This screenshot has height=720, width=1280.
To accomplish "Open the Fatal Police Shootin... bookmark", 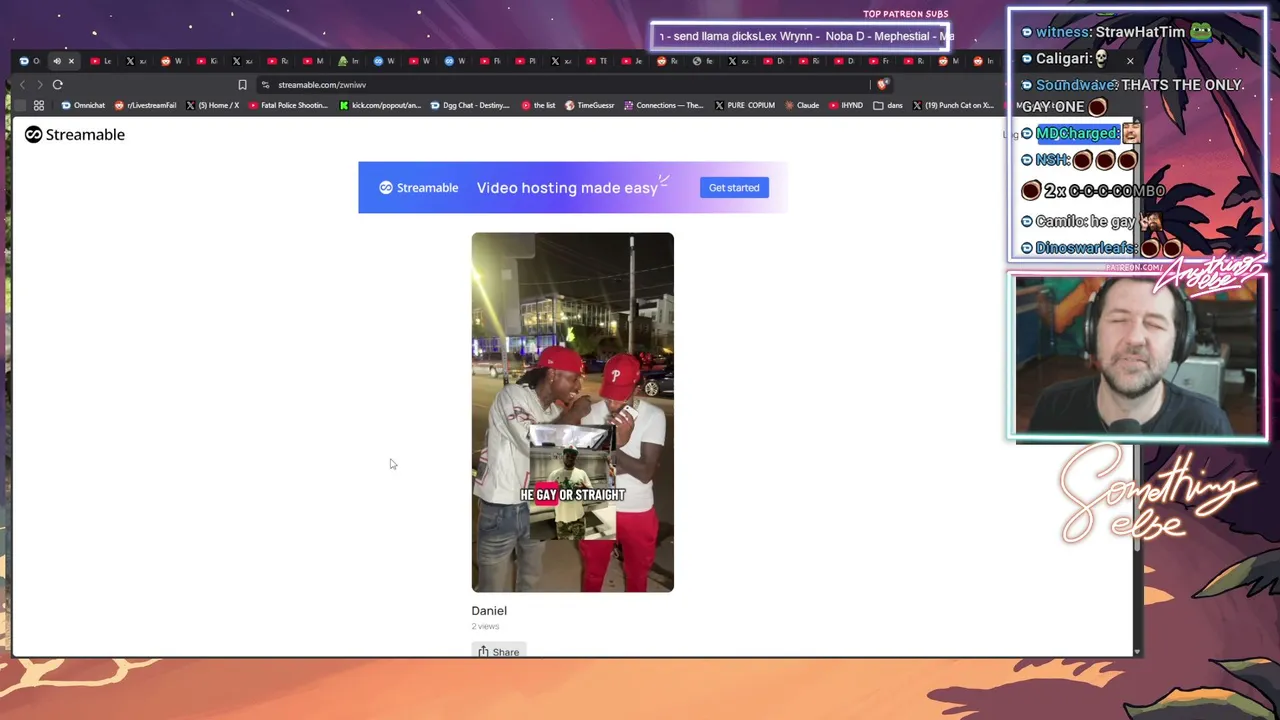I will 288,105.
